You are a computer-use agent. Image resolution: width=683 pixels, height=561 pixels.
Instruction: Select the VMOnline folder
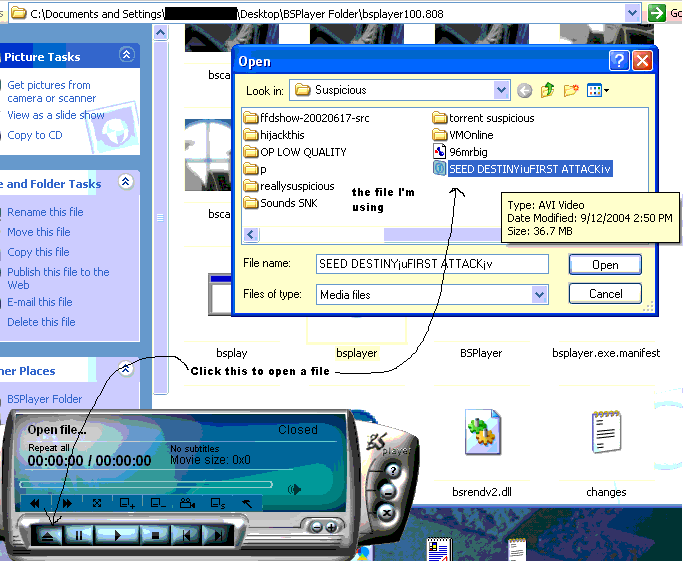pyautogui.click(x=463, y=135)
